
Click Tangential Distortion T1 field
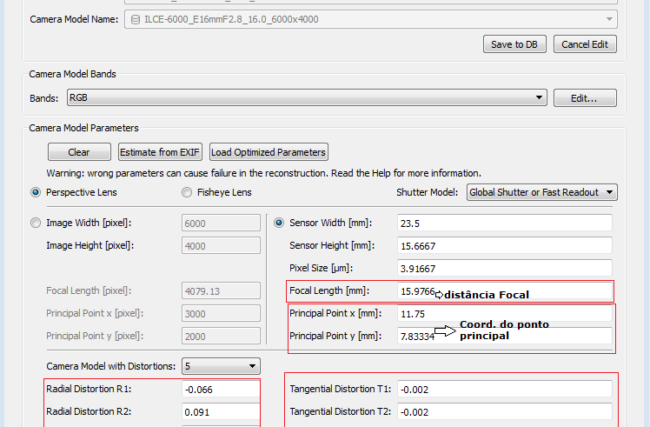tap(504, 389)
